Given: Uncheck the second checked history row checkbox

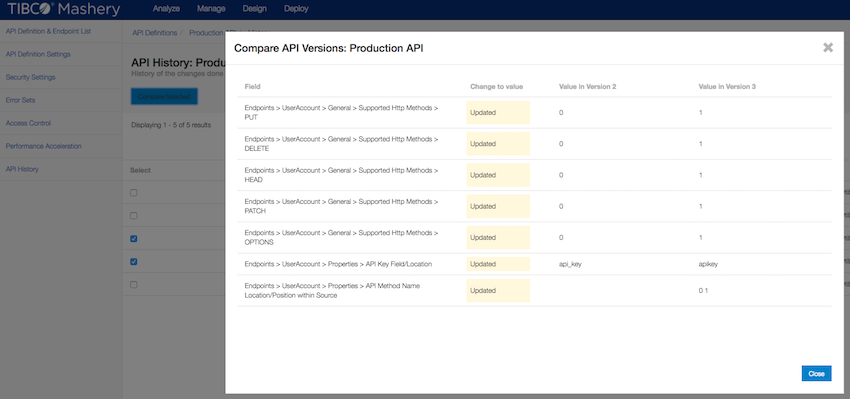Looking at the screenshot, I should (134, 262).
